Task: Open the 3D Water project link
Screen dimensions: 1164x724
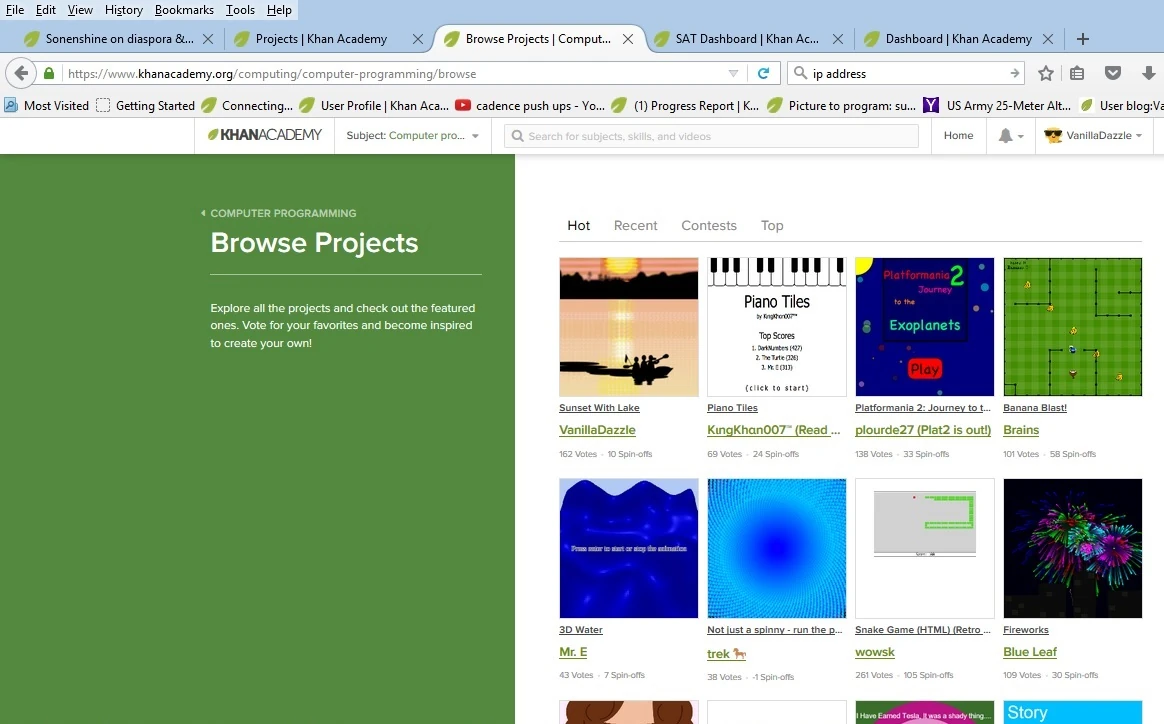Action: [581, 630]
